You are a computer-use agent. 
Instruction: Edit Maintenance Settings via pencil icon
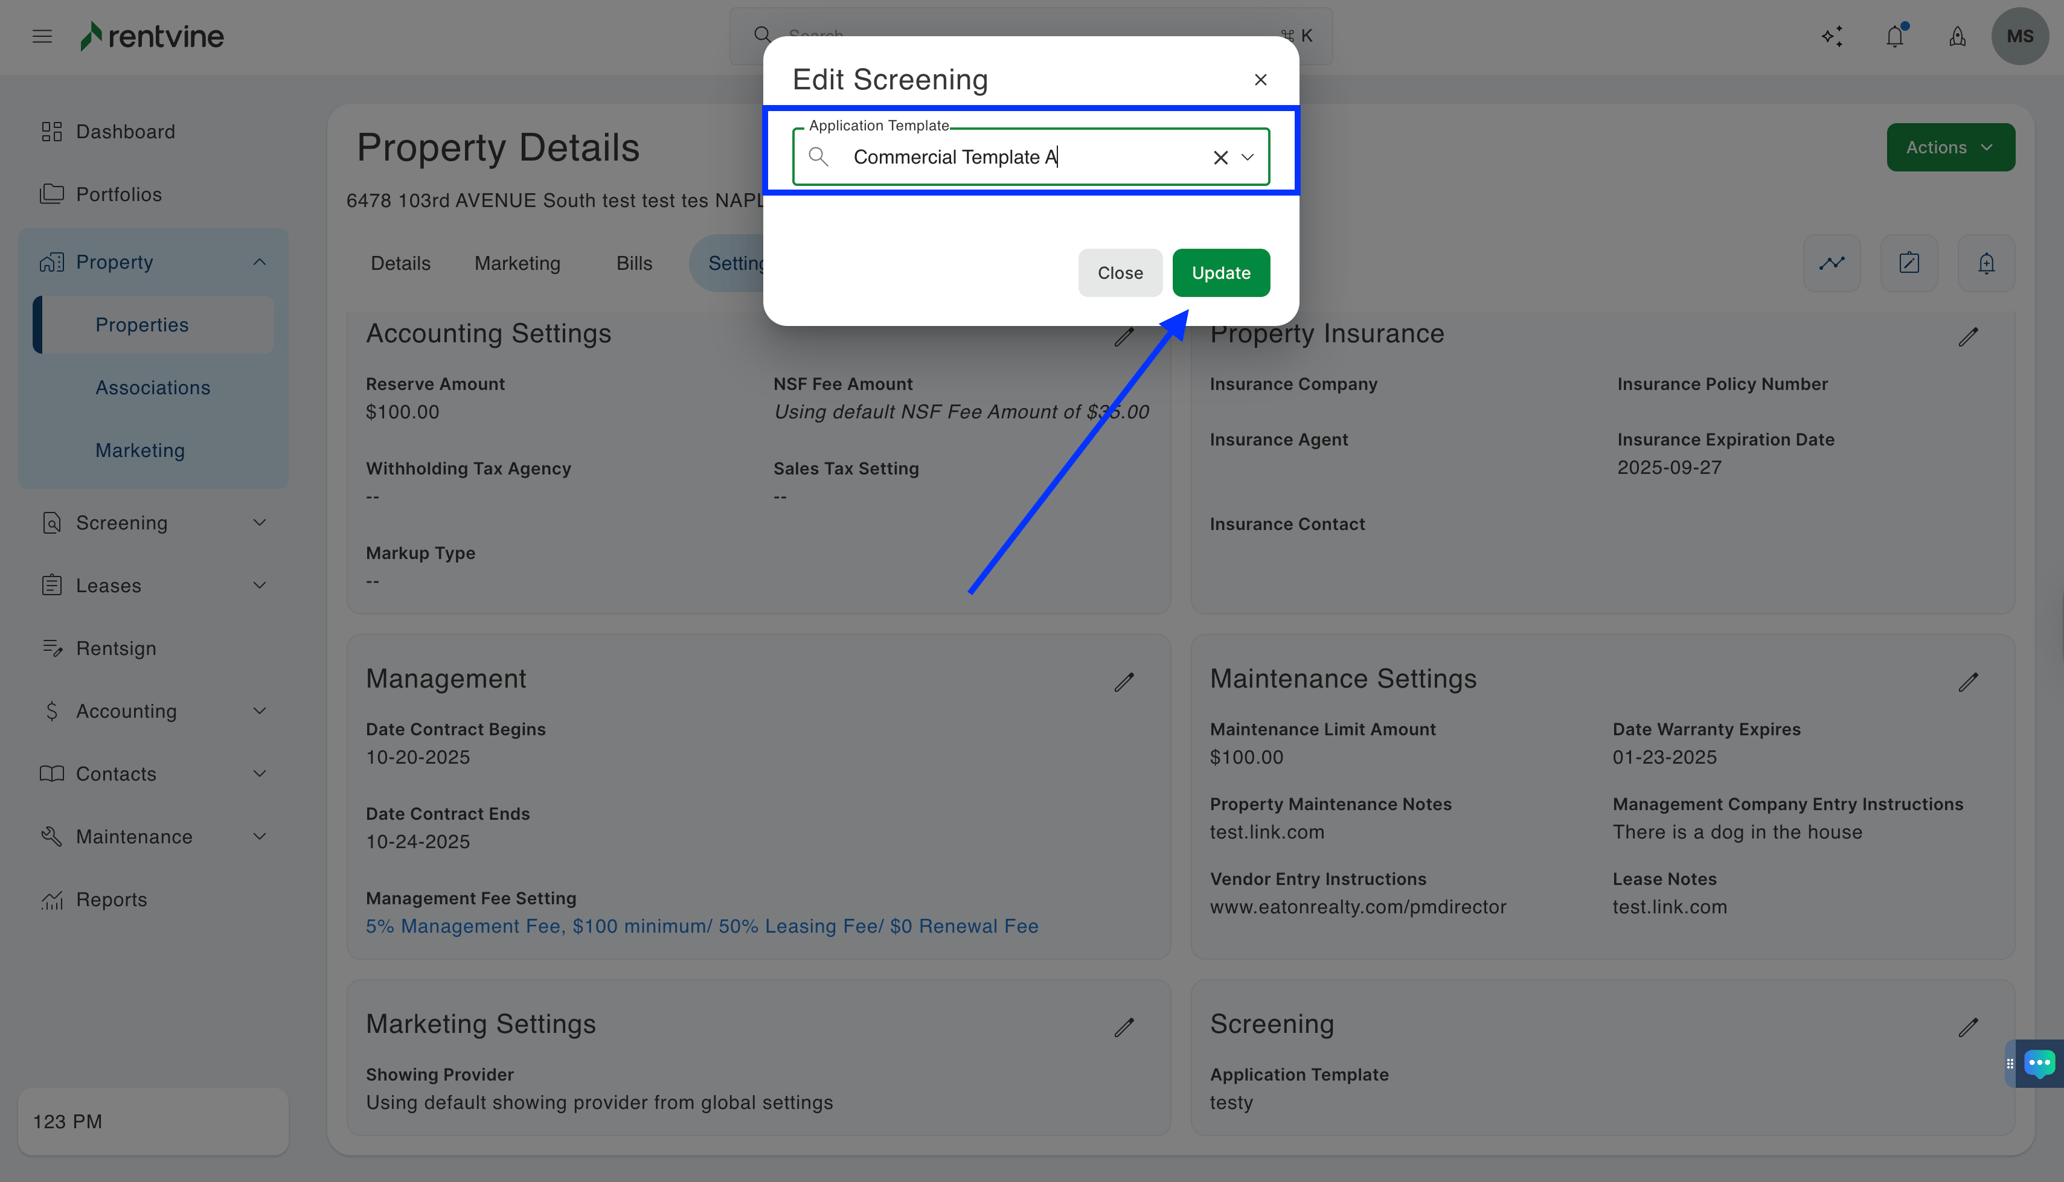point(1966,681)
